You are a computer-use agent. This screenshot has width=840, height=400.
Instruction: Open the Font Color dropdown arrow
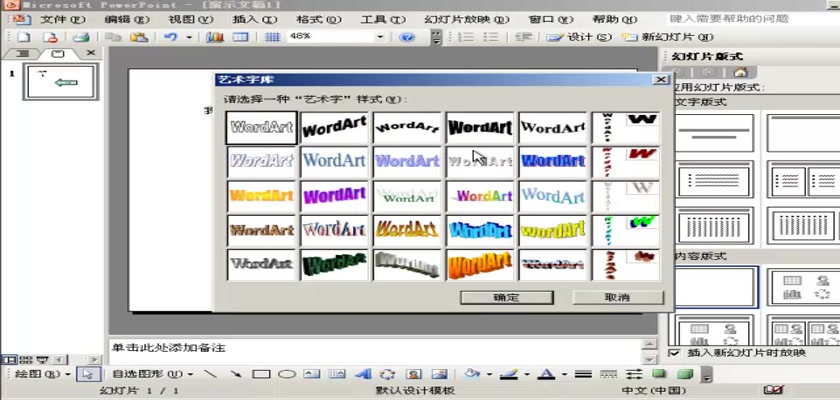click(x=564, y=374)
